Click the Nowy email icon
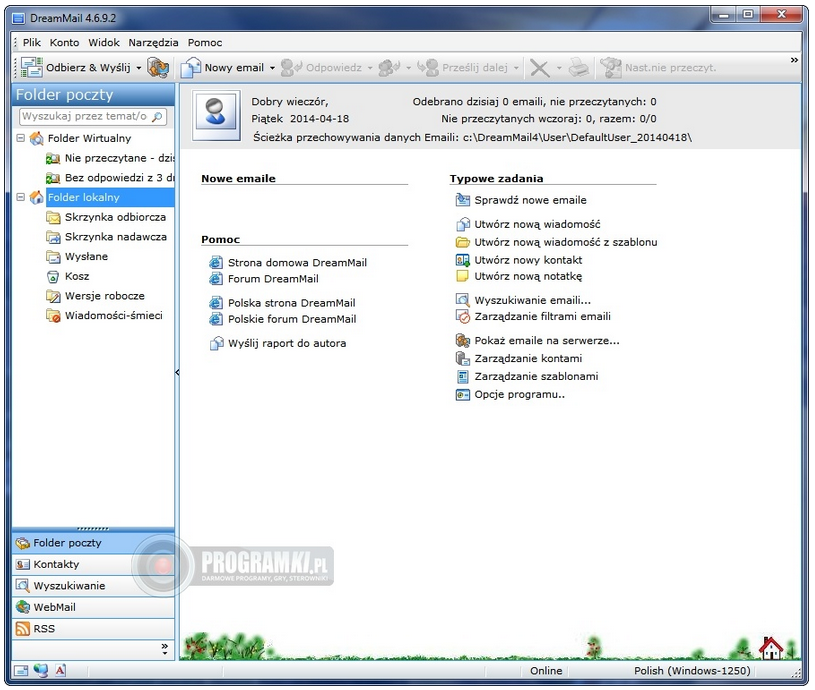This screenshot has width=815, height=690. tap(191, 68)
